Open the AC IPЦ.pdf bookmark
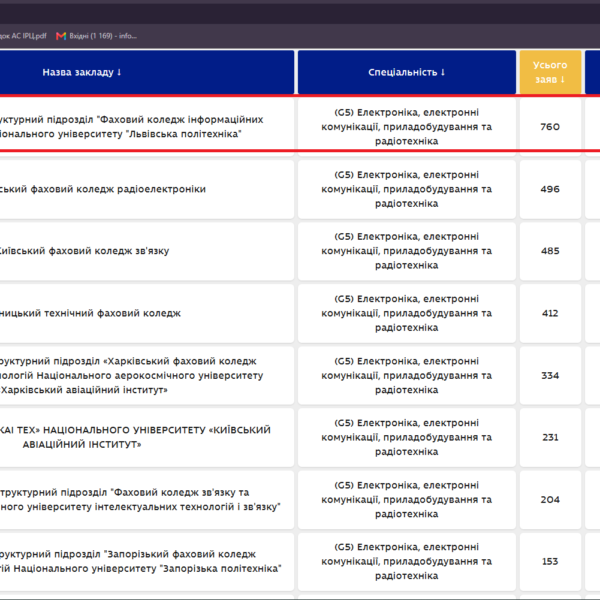The width and height of the screenshot is (600, 600). pyautogui.click(x=23, y=36)
